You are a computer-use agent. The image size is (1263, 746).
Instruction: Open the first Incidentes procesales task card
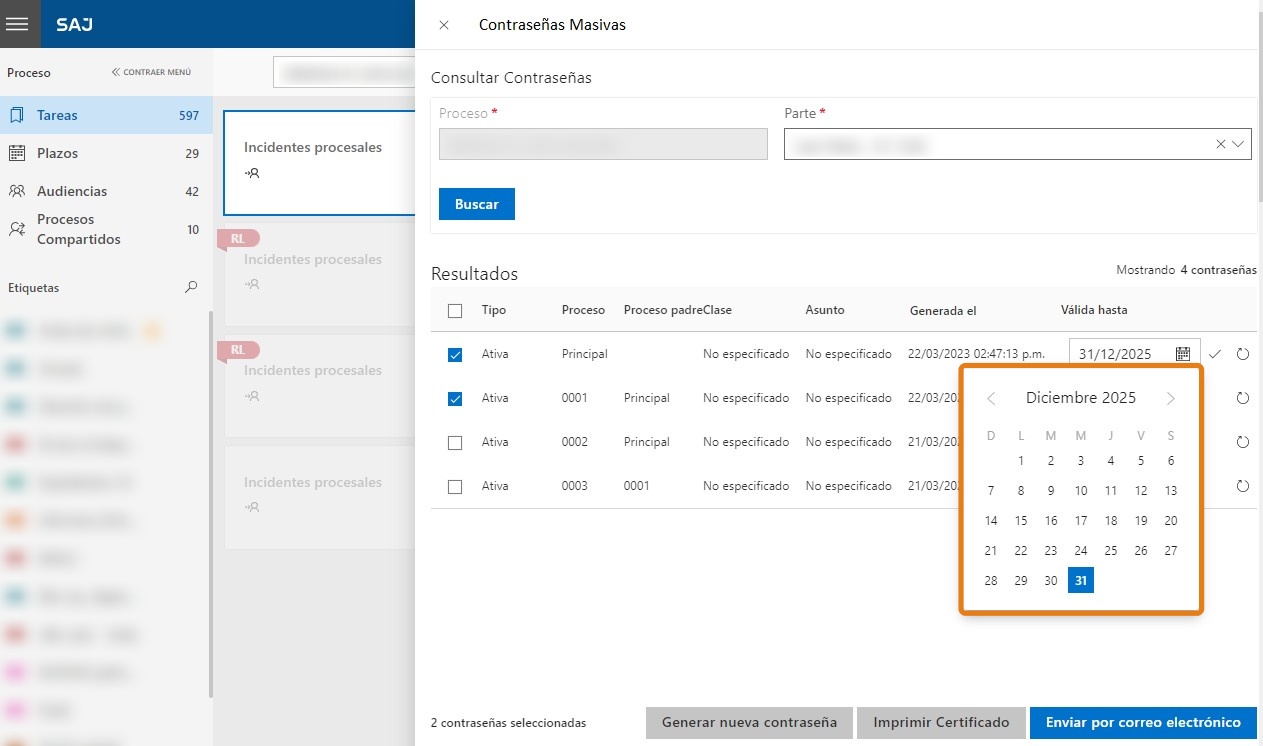click(x=319, y=162)
